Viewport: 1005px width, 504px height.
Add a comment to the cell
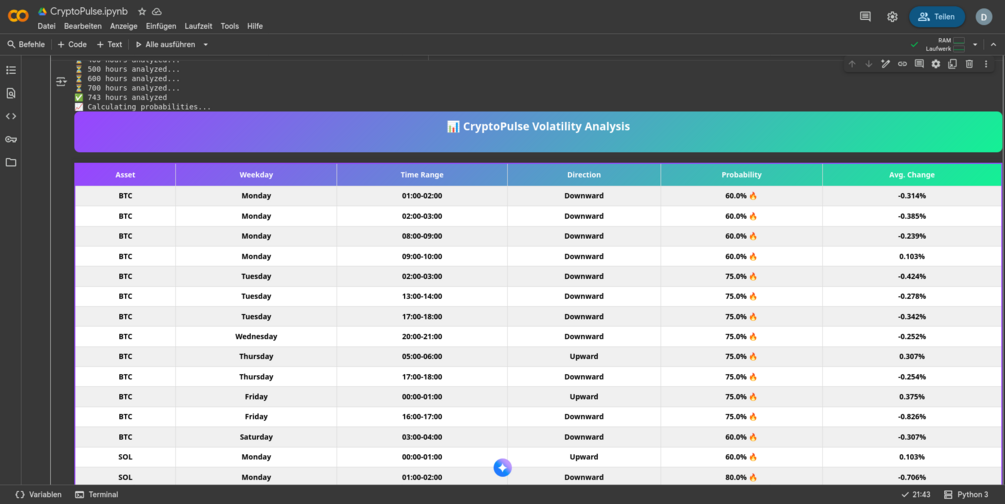[x=919, y=64]
